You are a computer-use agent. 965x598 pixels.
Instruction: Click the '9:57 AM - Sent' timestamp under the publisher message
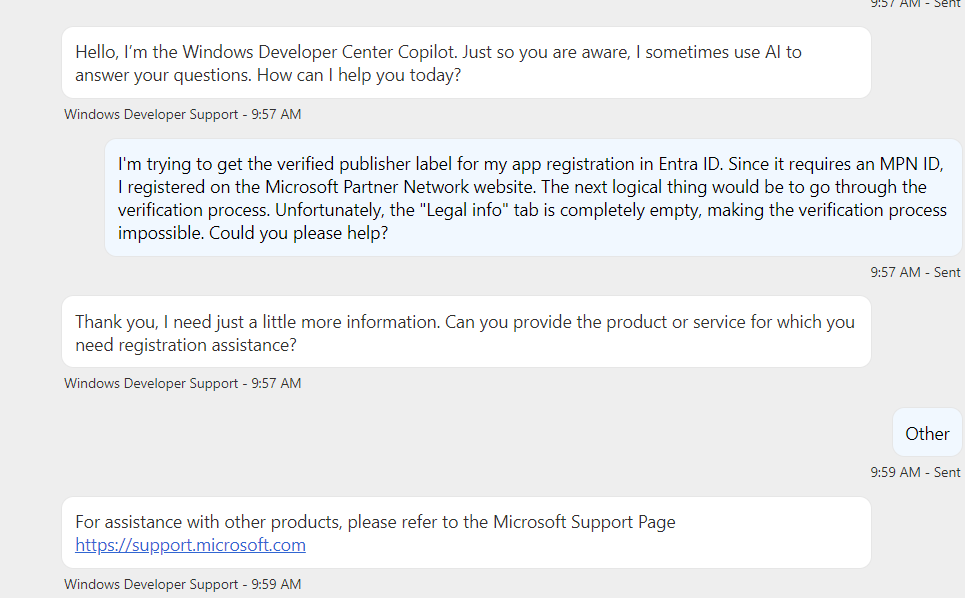point(915,272)
